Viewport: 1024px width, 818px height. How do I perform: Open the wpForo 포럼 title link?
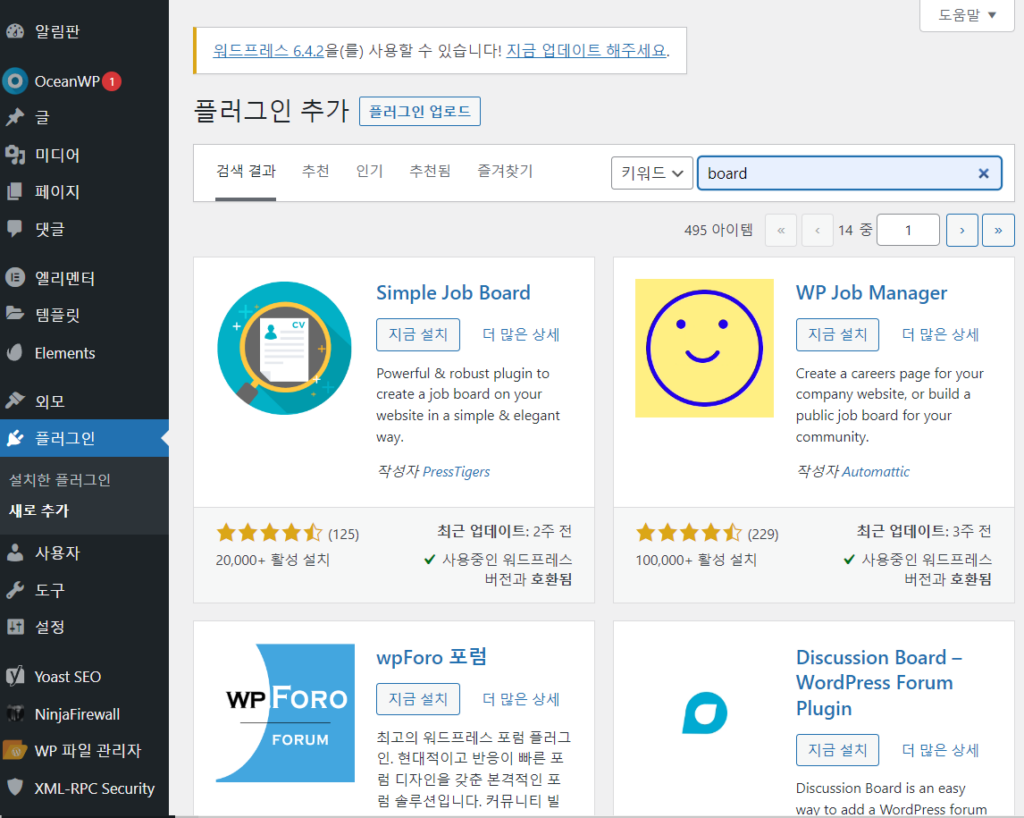tap(431, 657)
